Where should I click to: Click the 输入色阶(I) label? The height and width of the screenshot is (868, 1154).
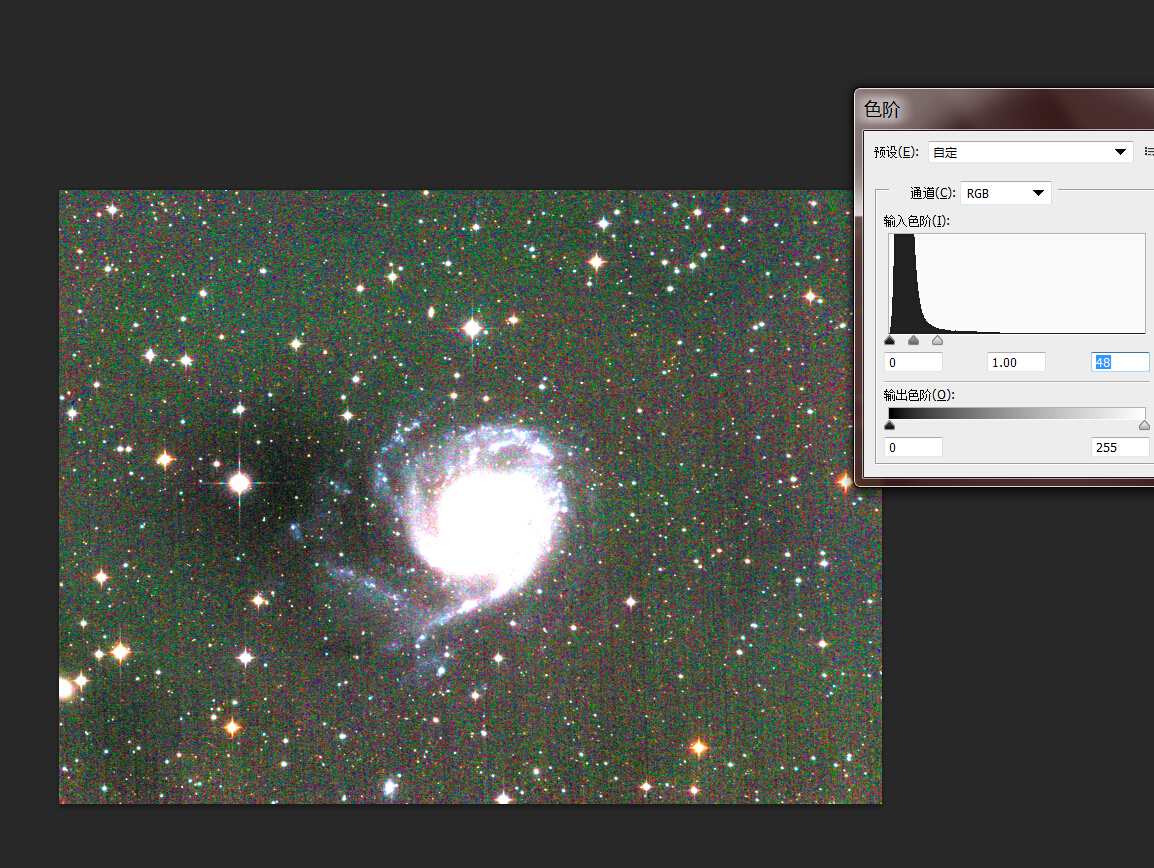click(x=916, y=221)
